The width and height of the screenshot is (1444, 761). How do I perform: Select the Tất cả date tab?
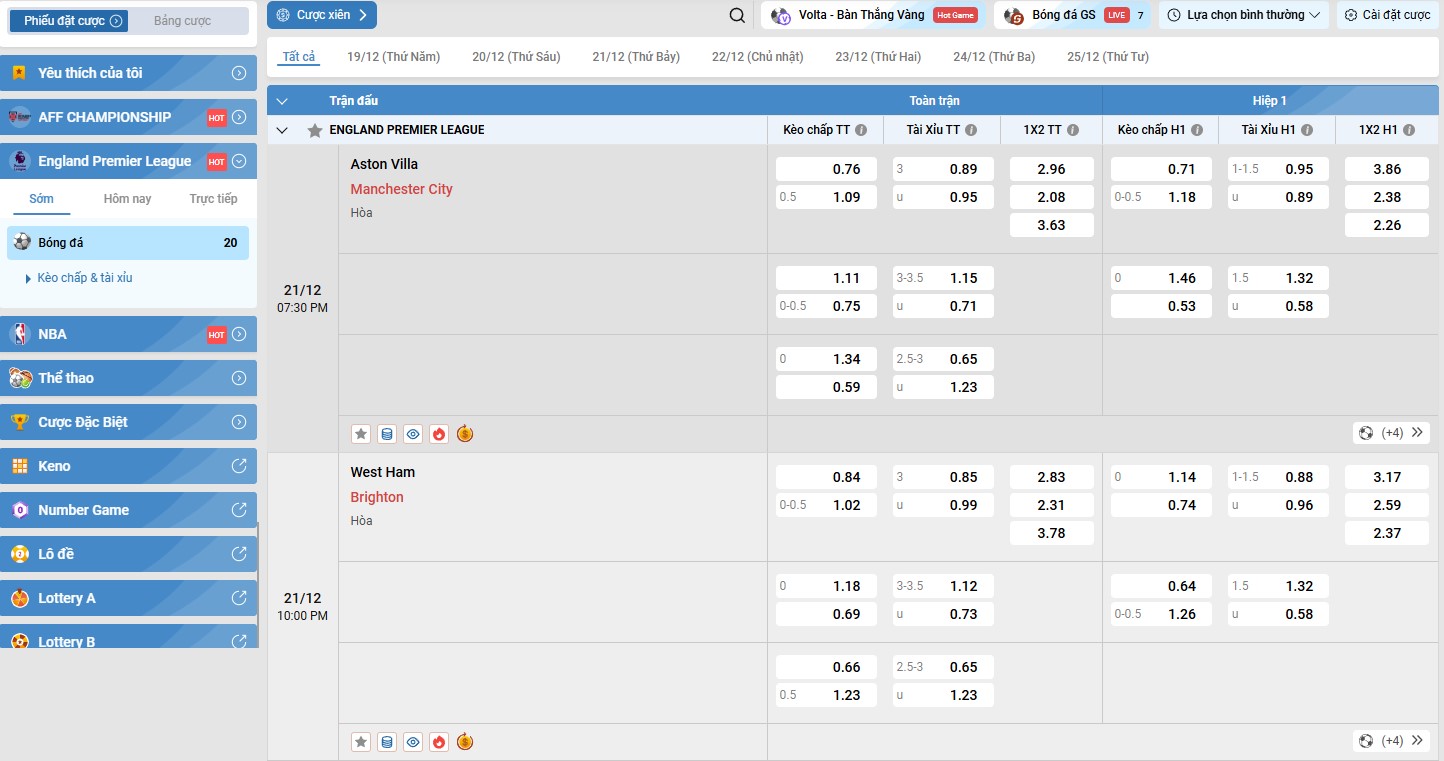(299, 57)
